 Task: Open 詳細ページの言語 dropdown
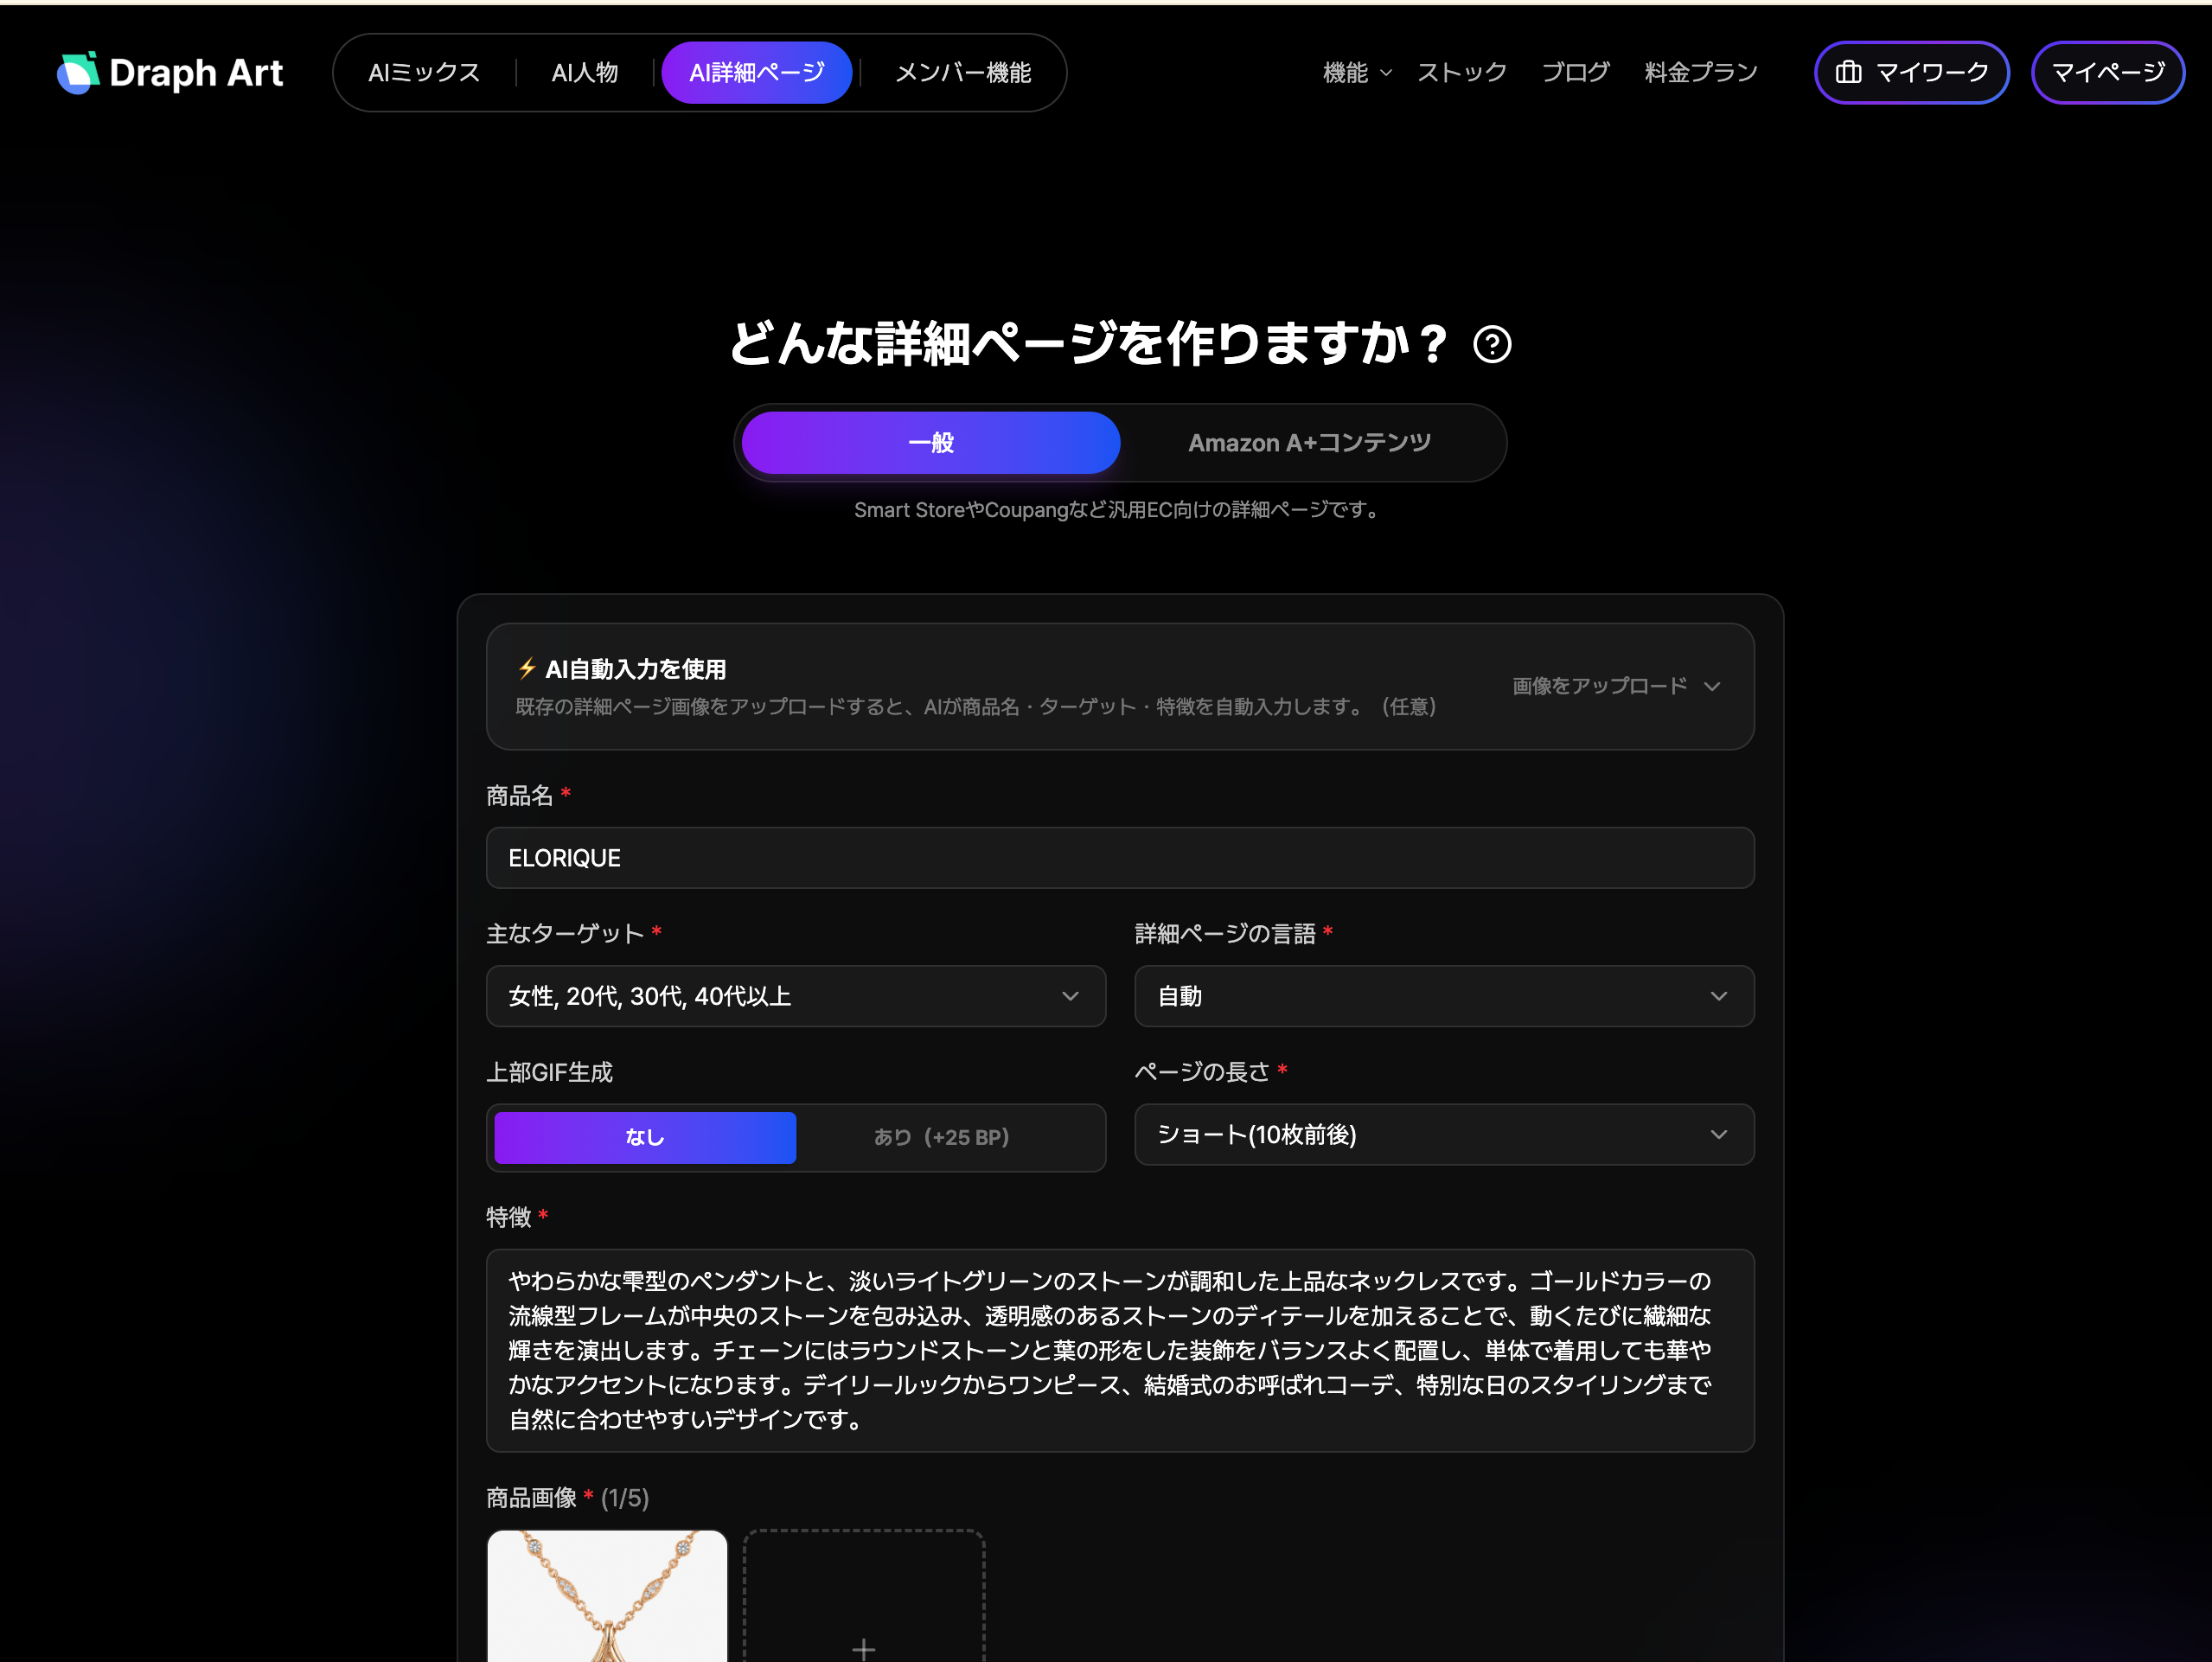click(1443, 996)
